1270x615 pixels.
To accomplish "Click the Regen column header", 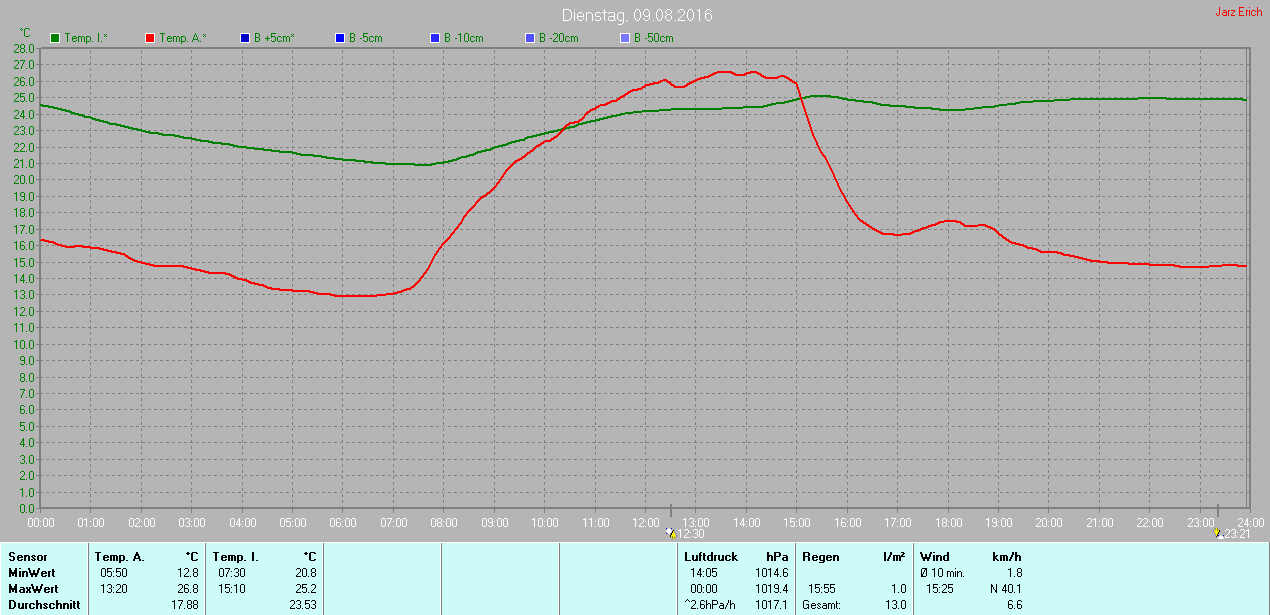I will 820,556.
